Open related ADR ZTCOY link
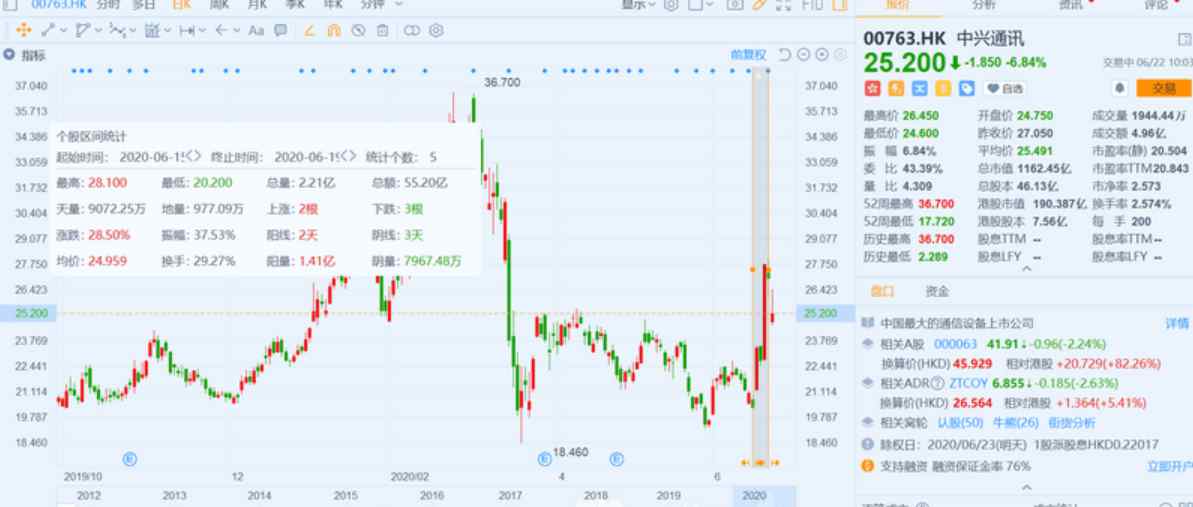Screen dimensions: 1193x507 pyautogui.click(x=971, y=383)
